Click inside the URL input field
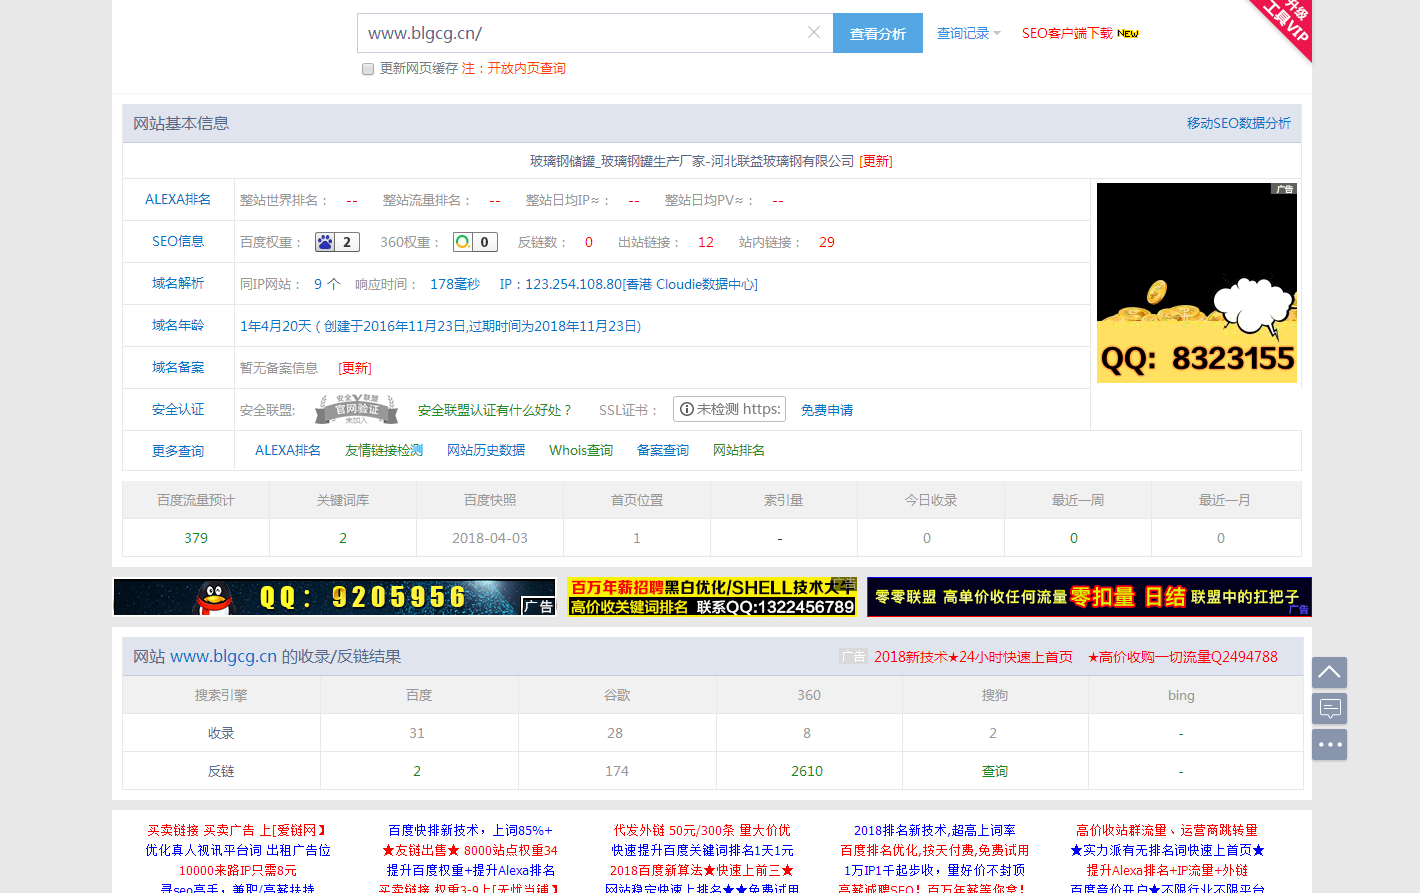 (x=580, y=33)
